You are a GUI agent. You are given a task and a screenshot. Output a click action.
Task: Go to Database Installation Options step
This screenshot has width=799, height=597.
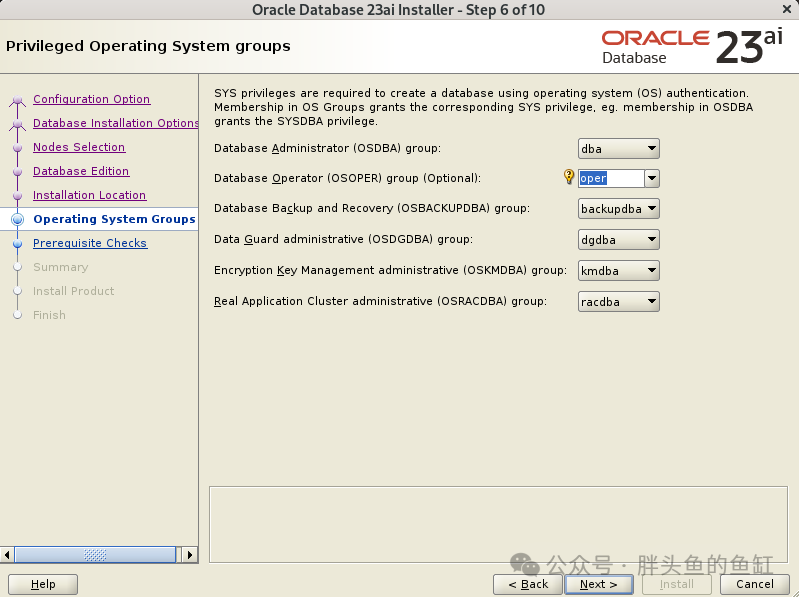116,123
